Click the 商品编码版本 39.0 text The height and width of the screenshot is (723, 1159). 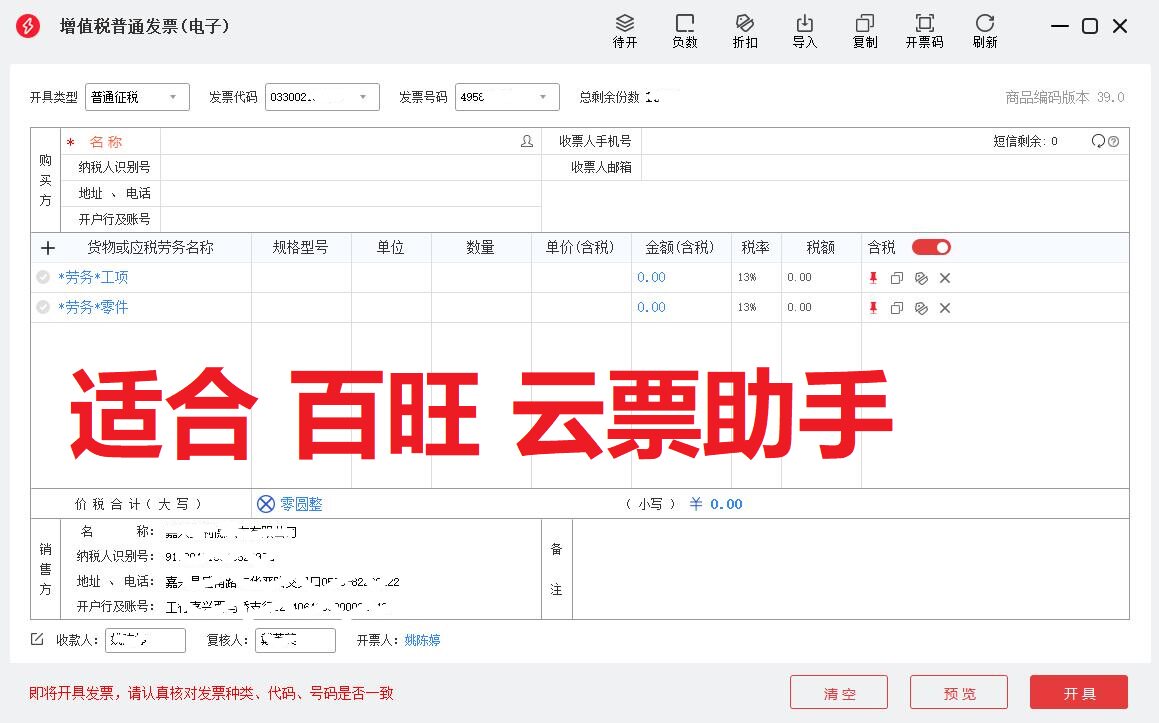coord(1064,97)
